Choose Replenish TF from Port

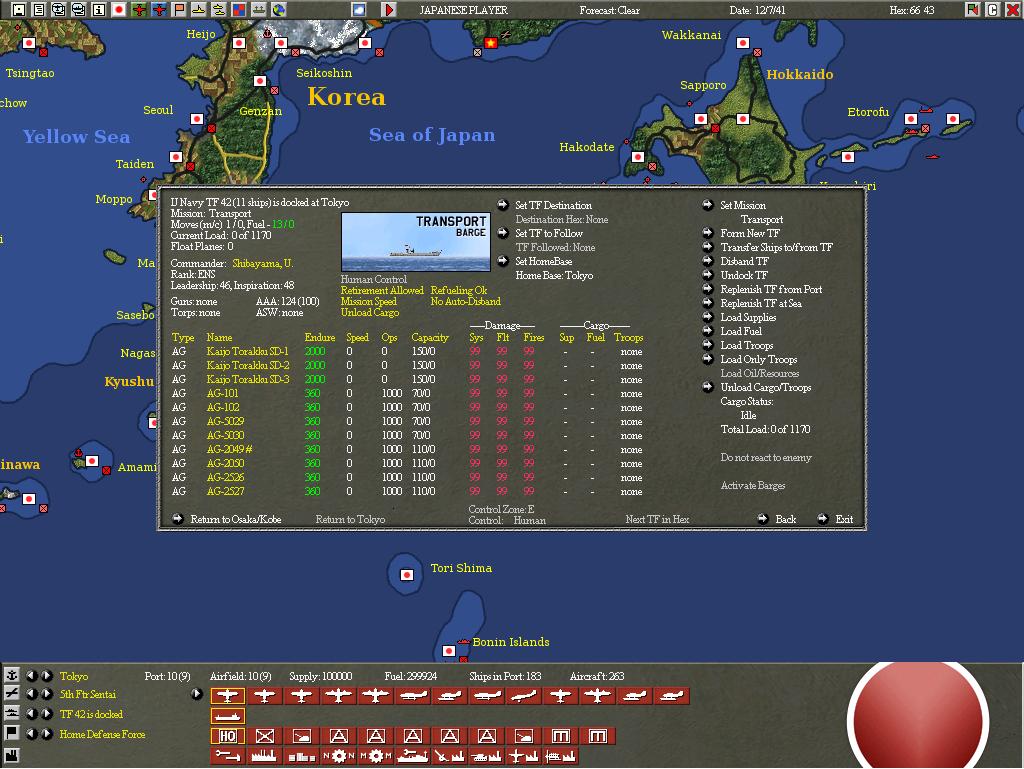pyautogui.click(x=771, y=290)
